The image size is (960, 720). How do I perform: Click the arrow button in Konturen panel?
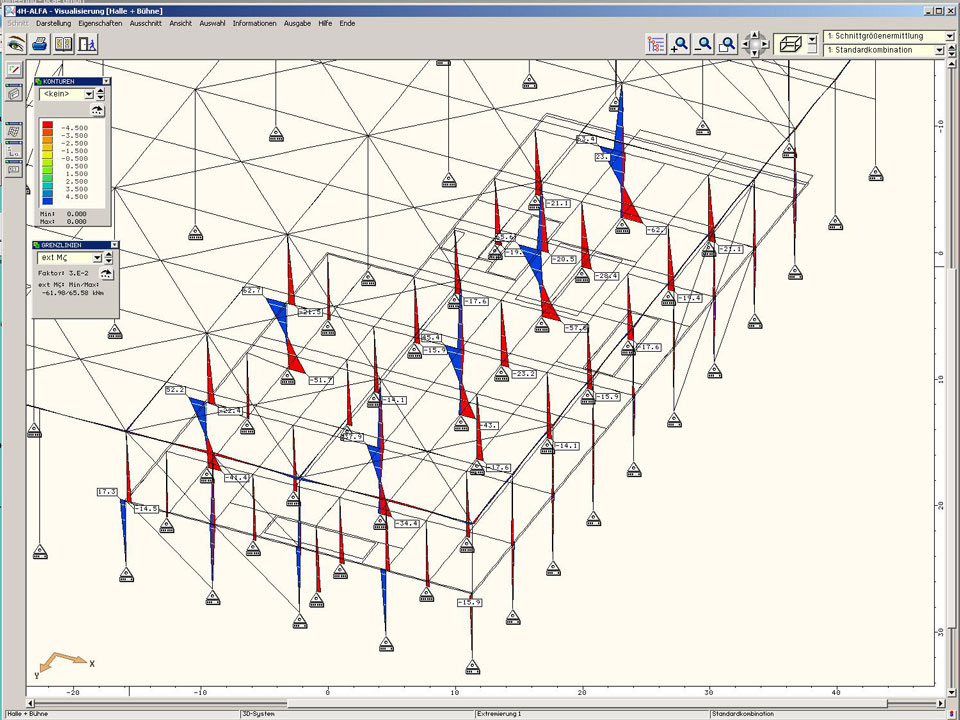click(97, 109)
